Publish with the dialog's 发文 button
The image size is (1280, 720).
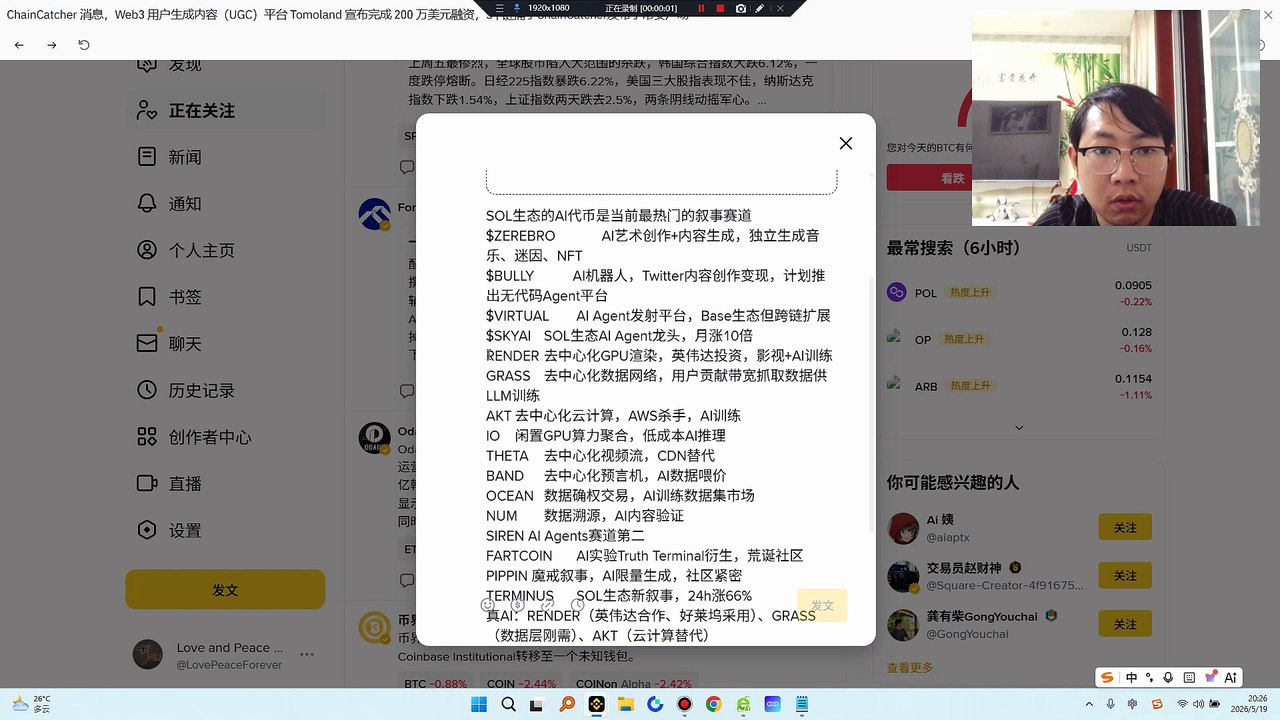[x=822, y=605]
